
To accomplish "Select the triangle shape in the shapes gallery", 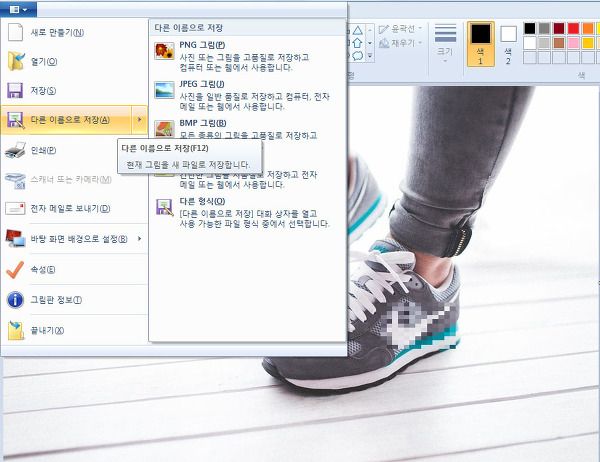I will click(357, 31).
